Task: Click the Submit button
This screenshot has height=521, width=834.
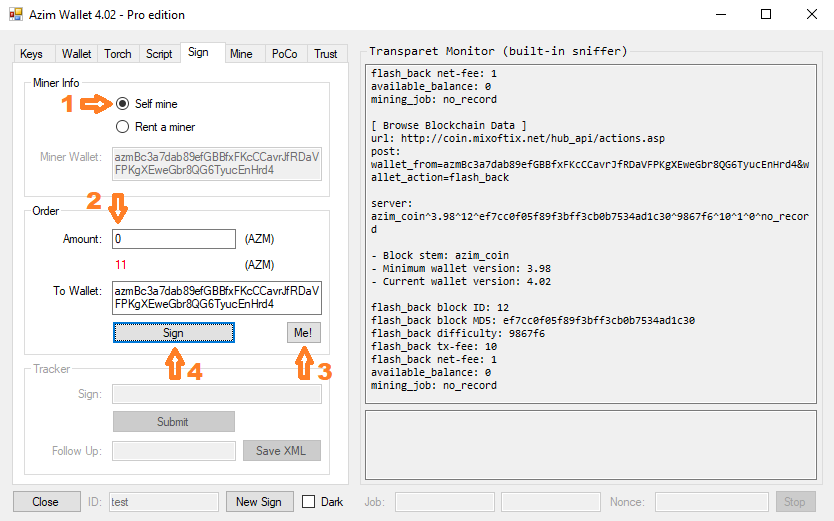Action: [173, 422]
